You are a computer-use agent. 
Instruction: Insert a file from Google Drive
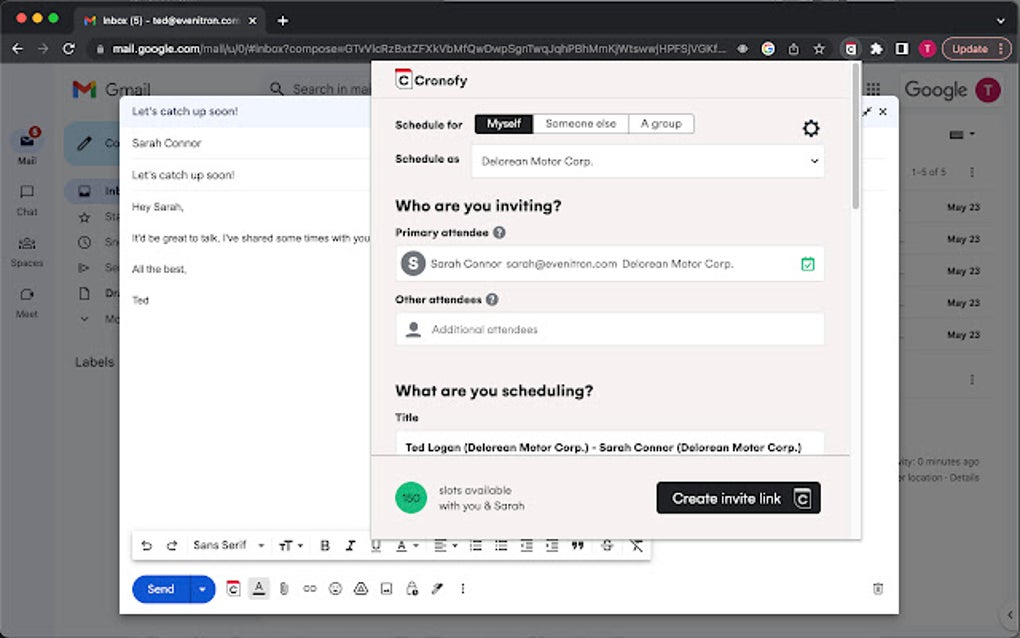click(x=360, y=589)
